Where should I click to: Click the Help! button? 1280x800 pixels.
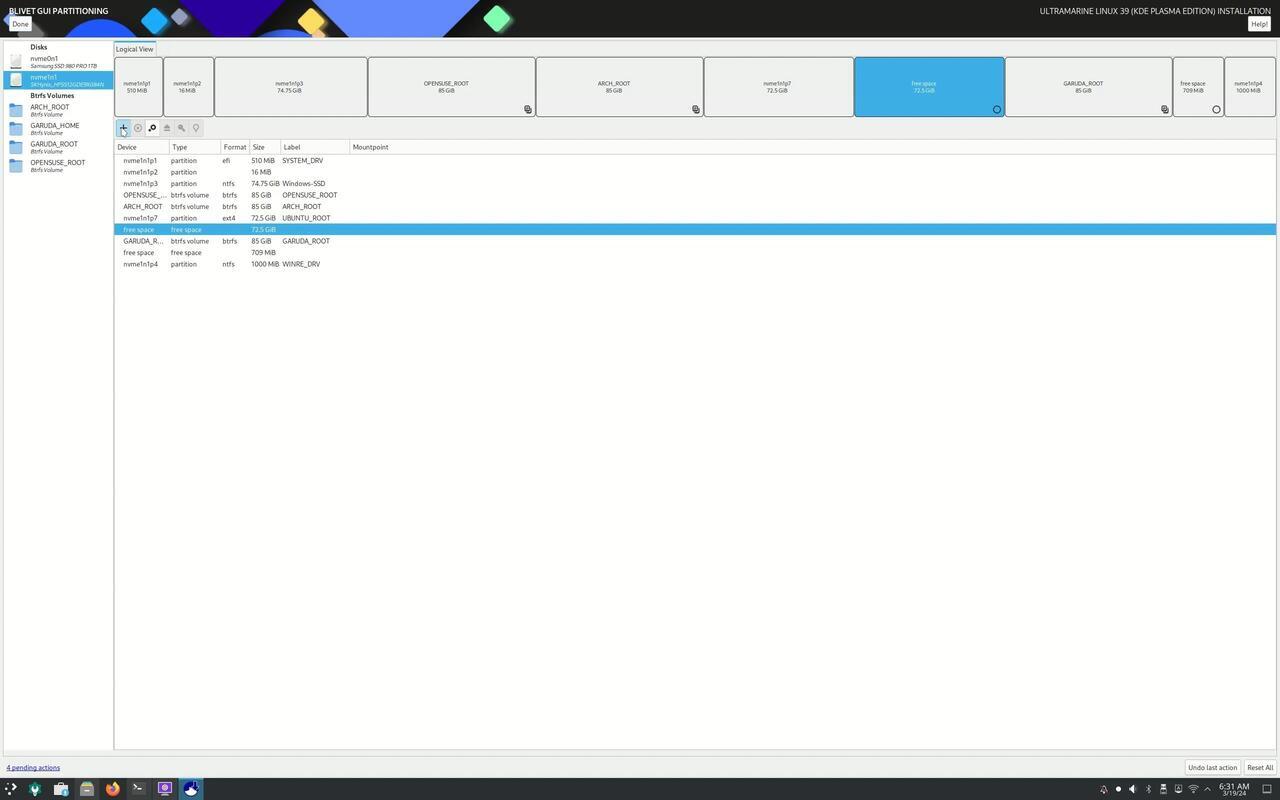(1259, 24)
